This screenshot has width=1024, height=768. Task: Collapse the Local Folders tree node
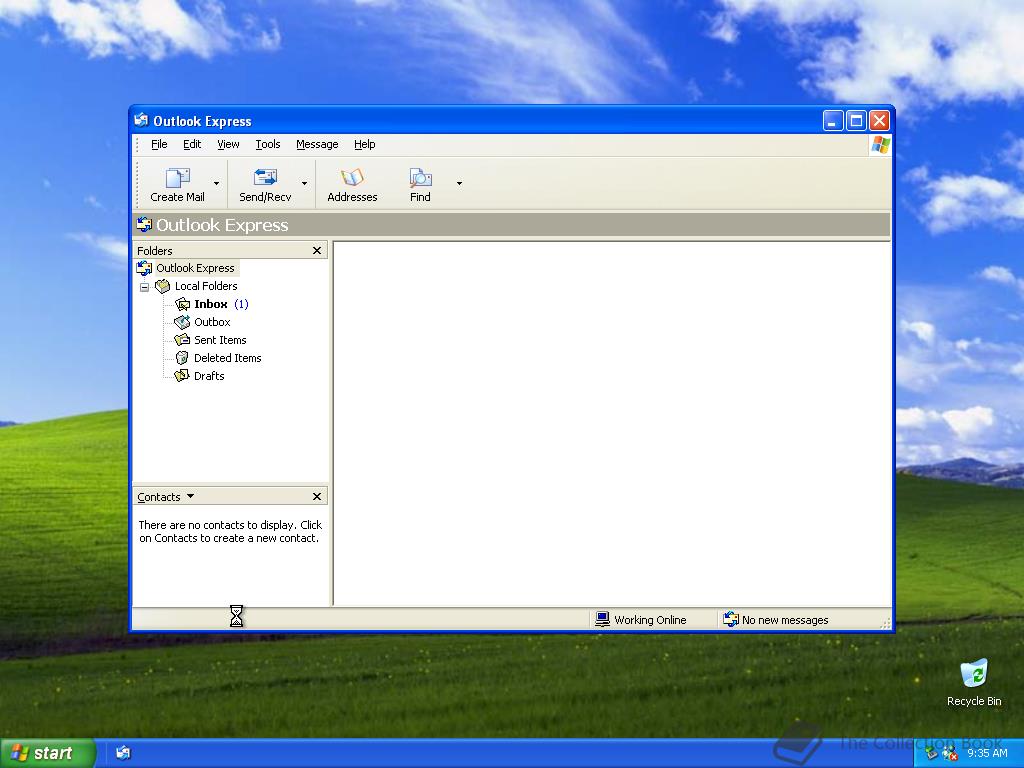[x=144, y=287]
